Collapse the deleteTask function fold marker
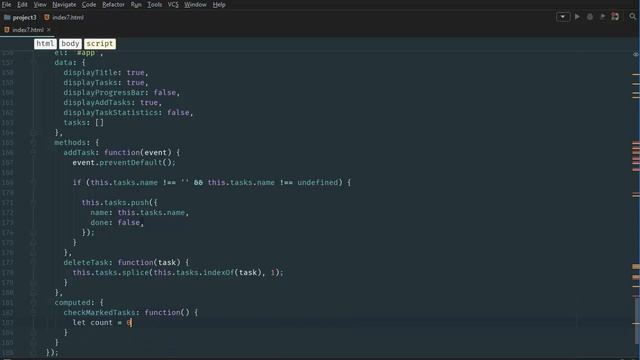Screen dimensions: 640x360 33,262
